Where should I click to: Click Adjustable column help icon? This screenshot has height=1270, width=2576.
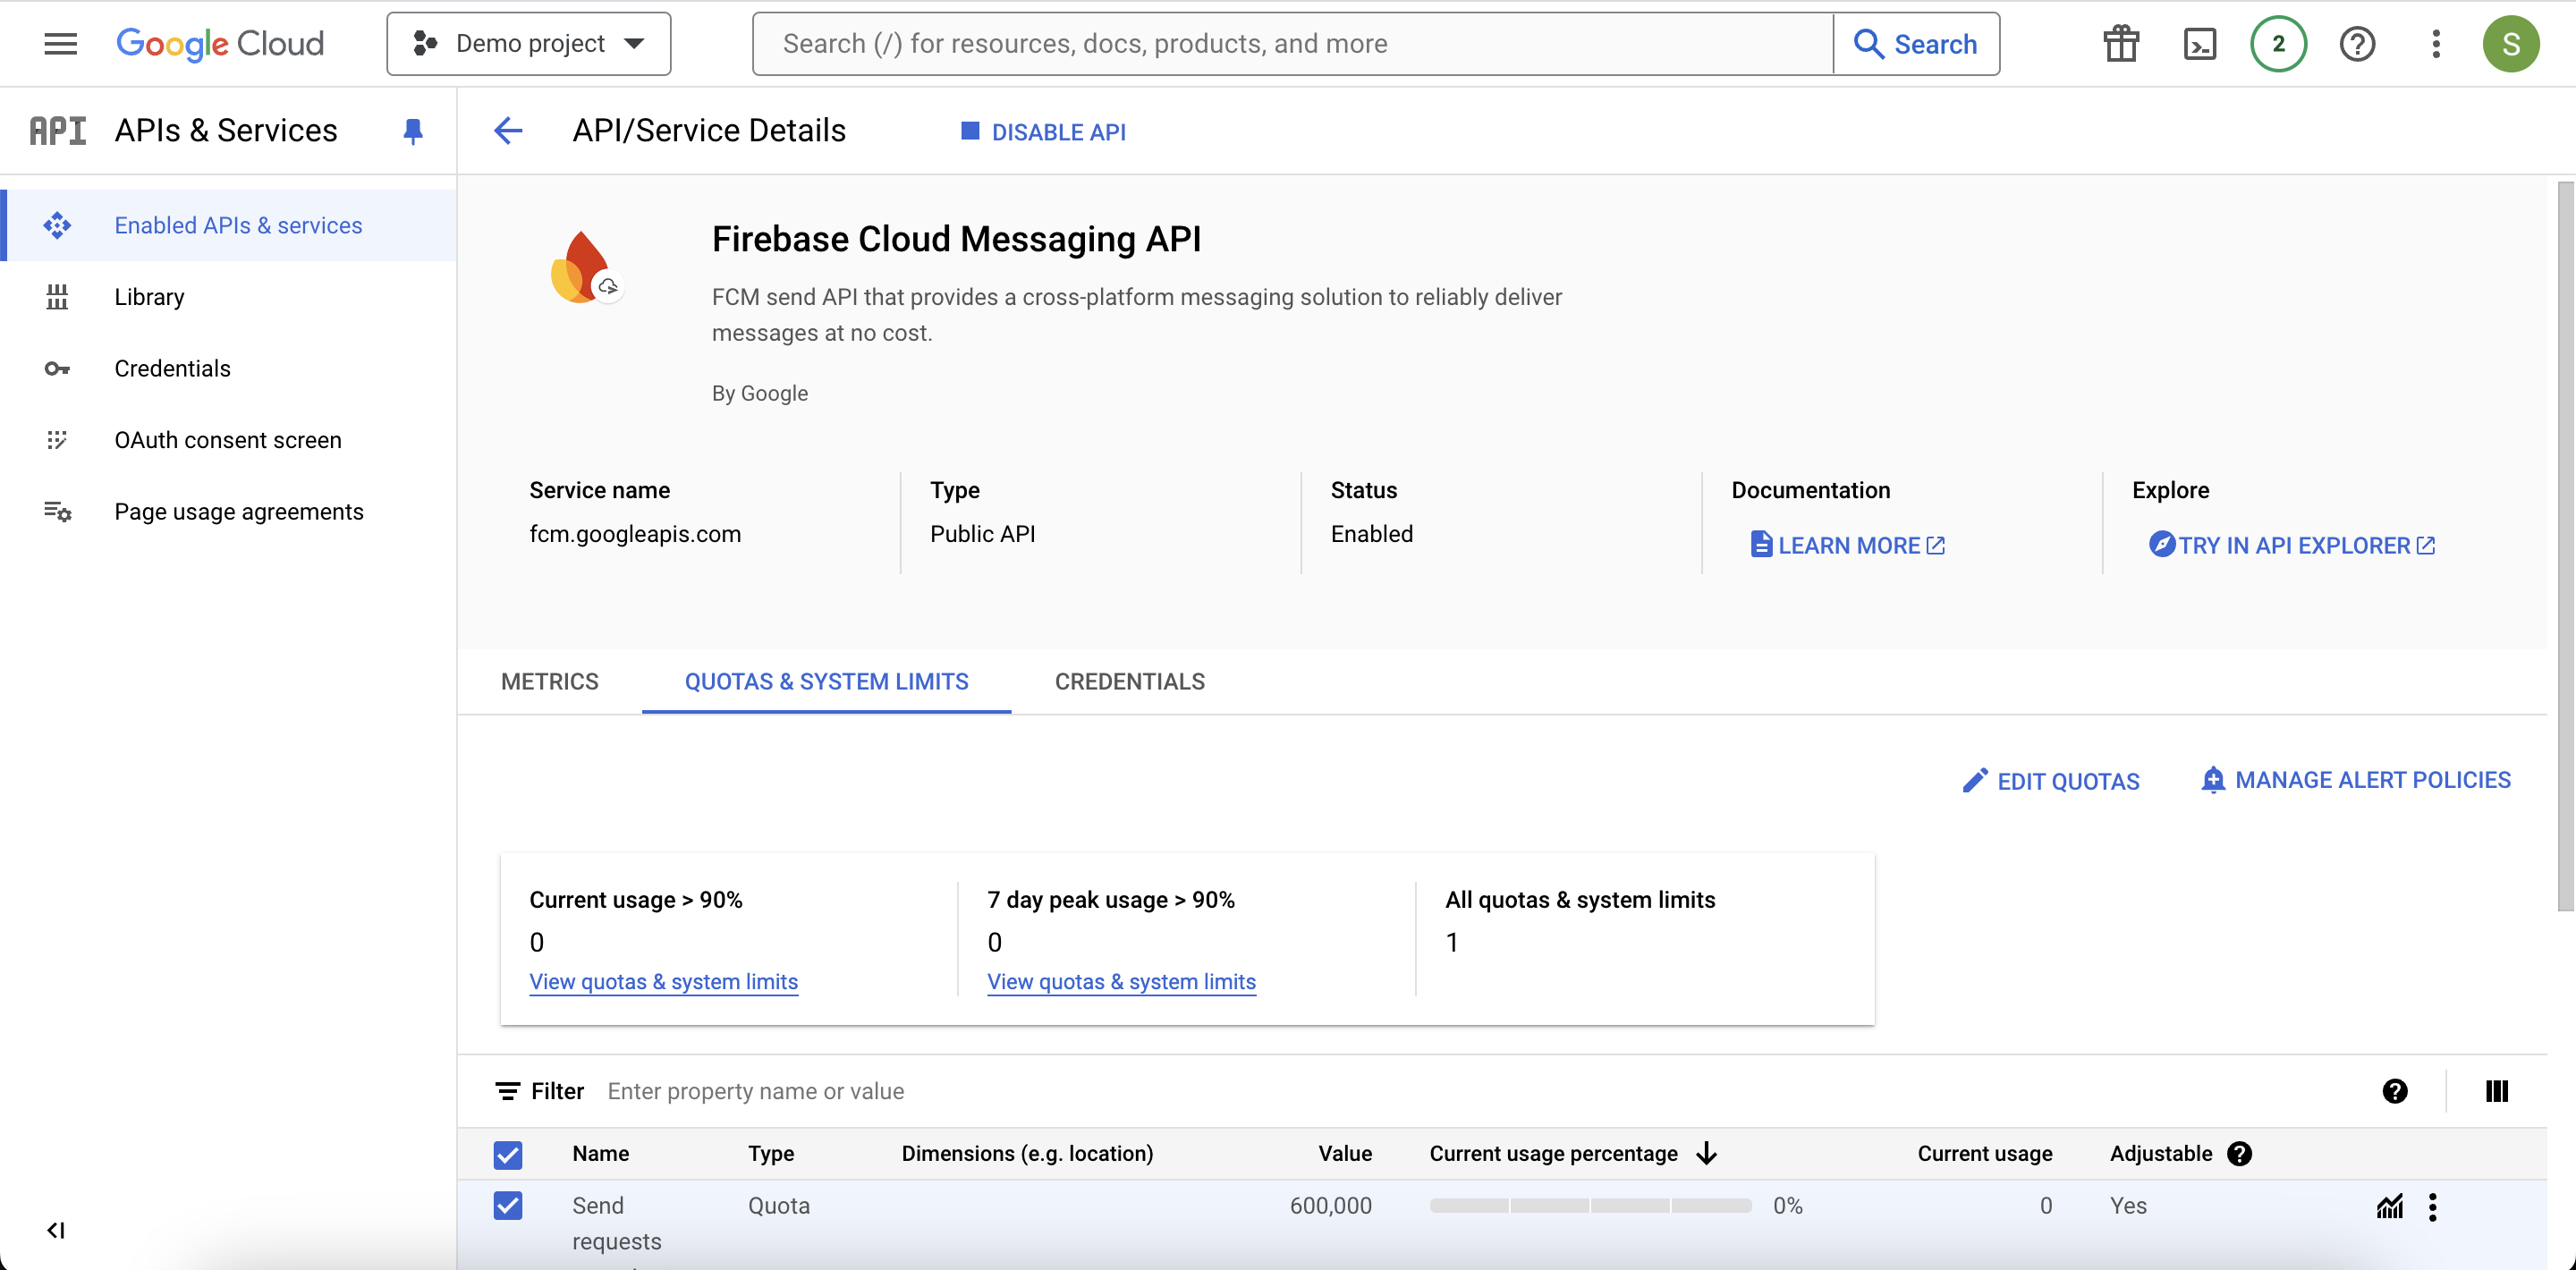(2239, 1154)
